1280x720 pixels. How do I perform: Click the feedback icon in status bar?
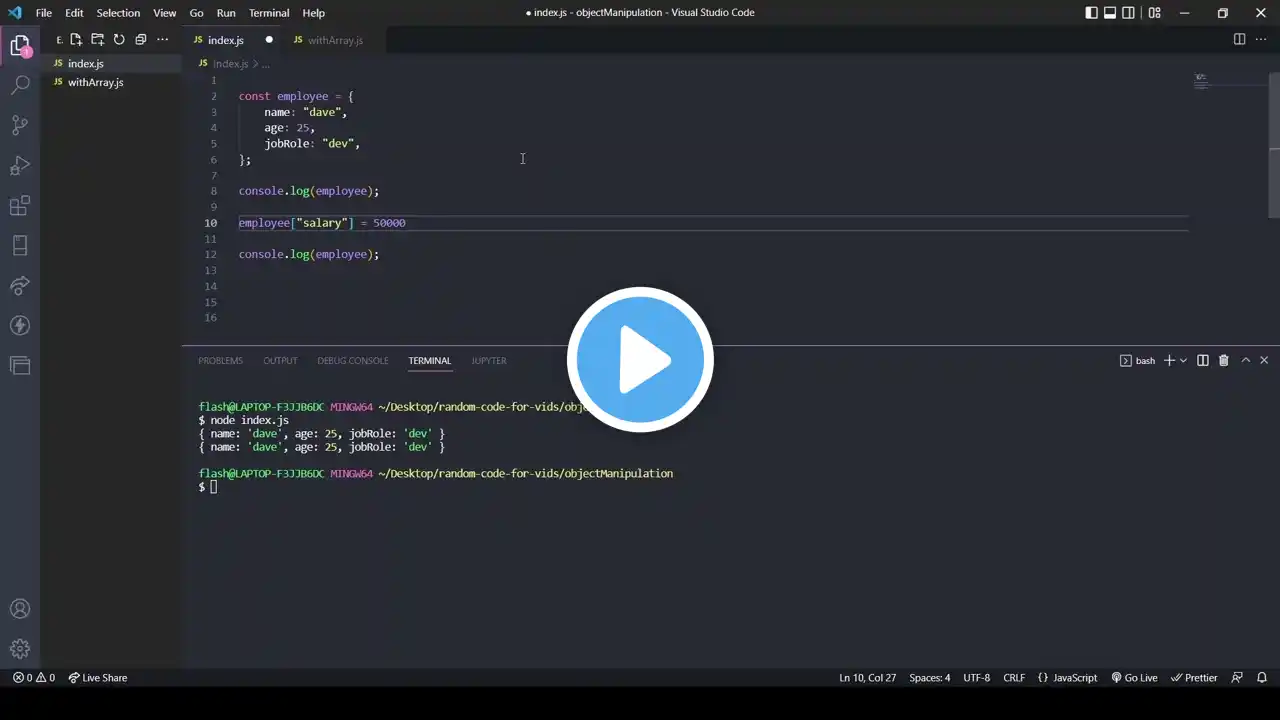[1238, 678]
